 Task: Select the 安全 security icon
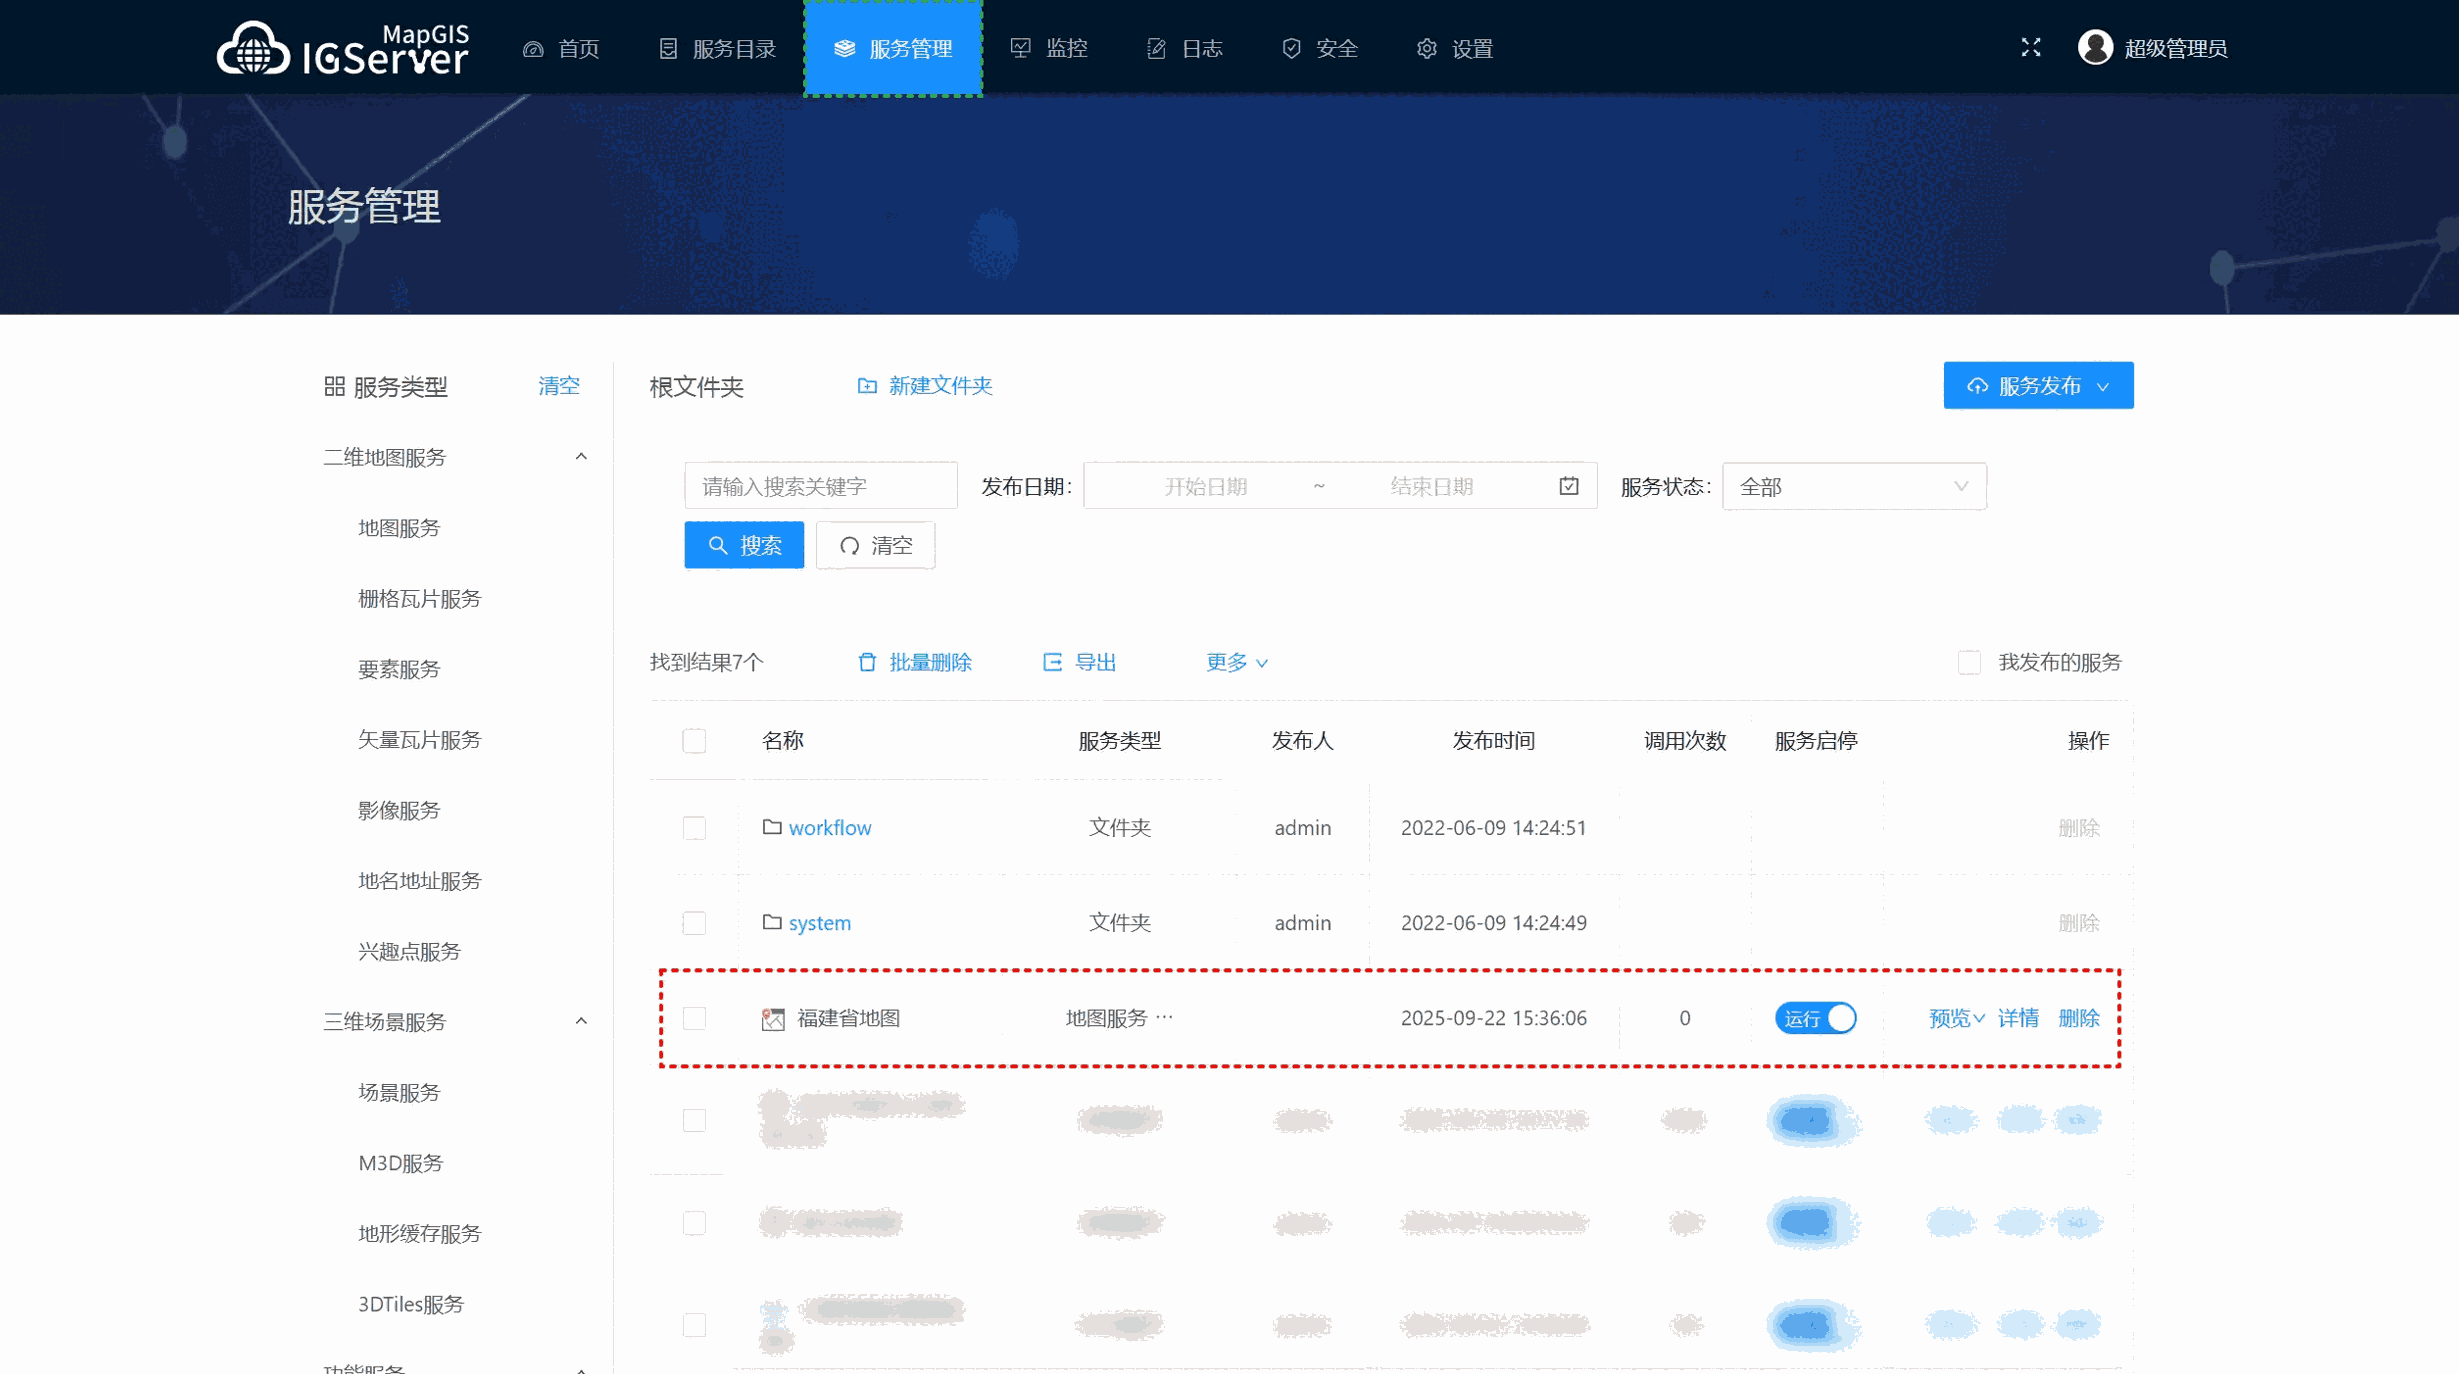tap(1290, 47)
